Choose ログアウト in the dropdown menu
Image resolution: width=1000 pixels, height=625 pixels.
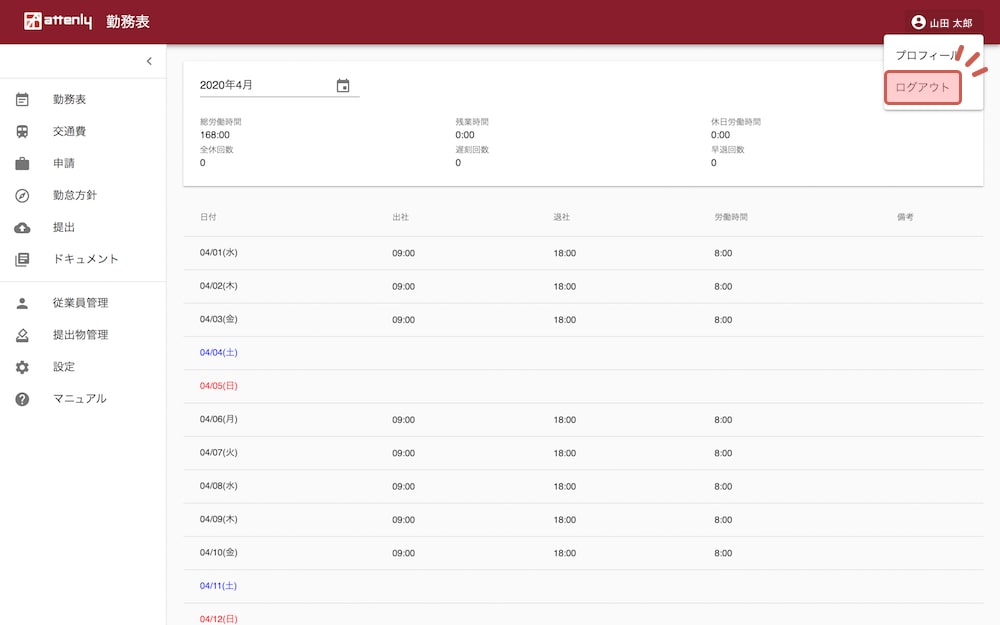[922, 88]
